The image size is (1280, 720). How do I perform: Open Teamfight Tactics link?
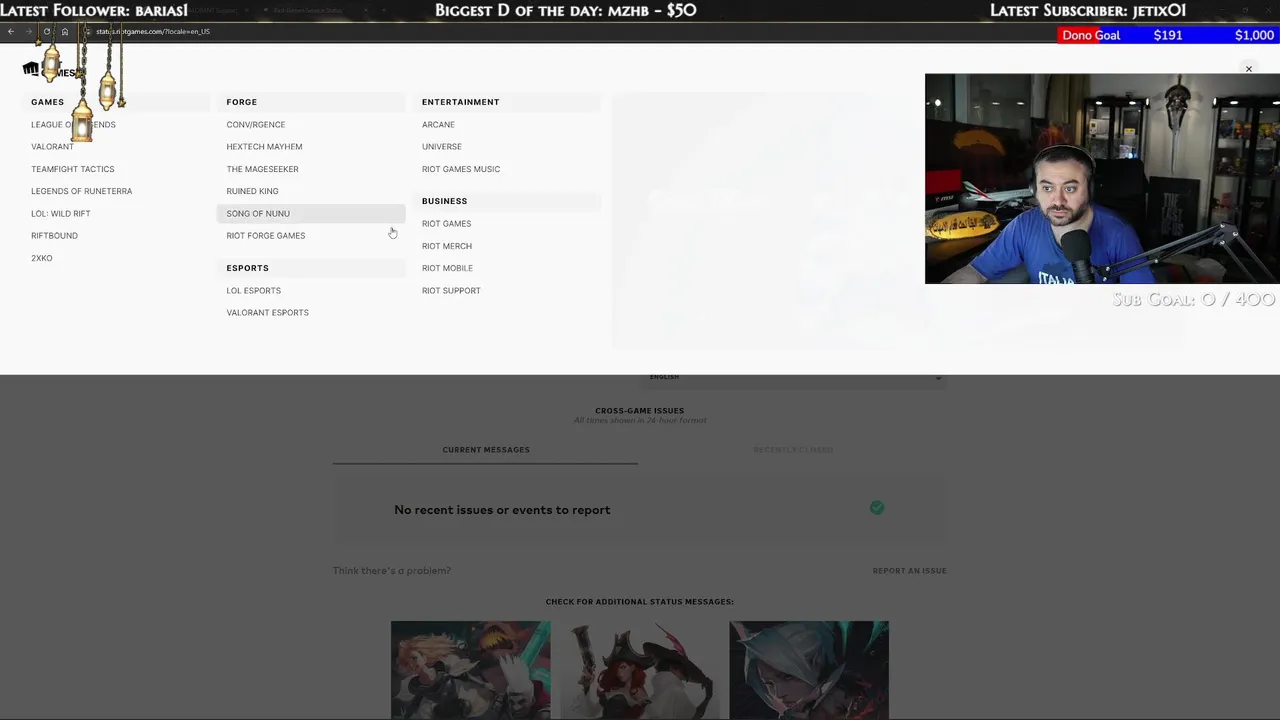click(x=72, y=169)
